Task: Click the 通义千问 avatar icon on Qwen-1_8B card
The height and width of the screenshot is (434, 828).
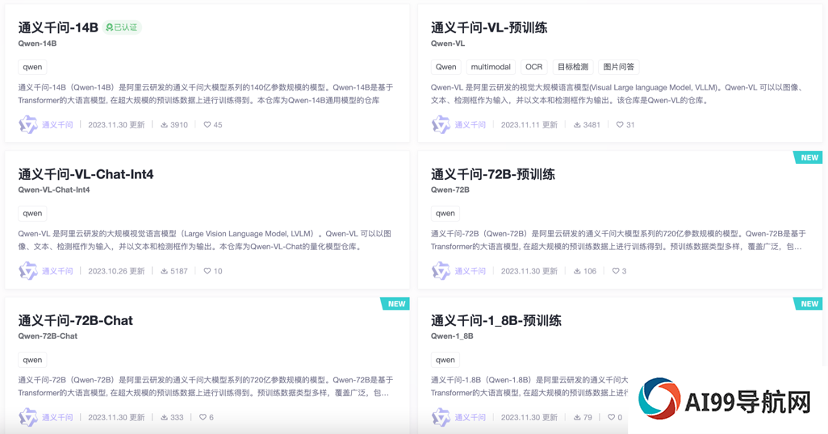Action: 441,417
